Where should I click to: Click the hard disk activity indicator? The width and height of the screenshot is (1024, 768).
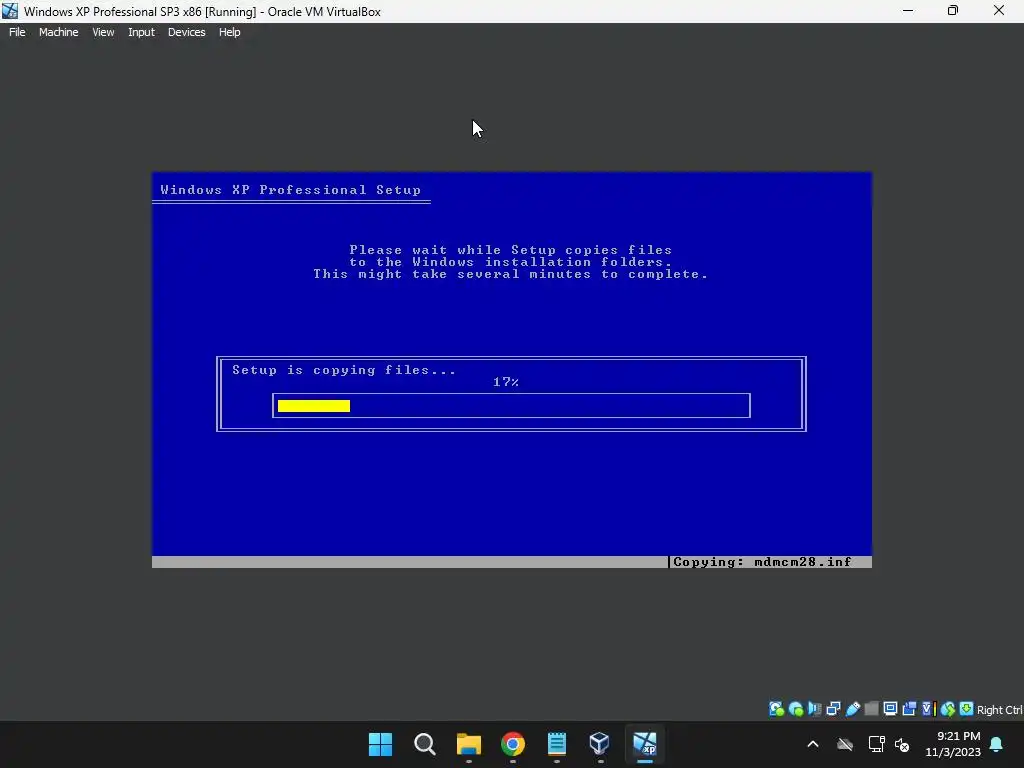776,709
